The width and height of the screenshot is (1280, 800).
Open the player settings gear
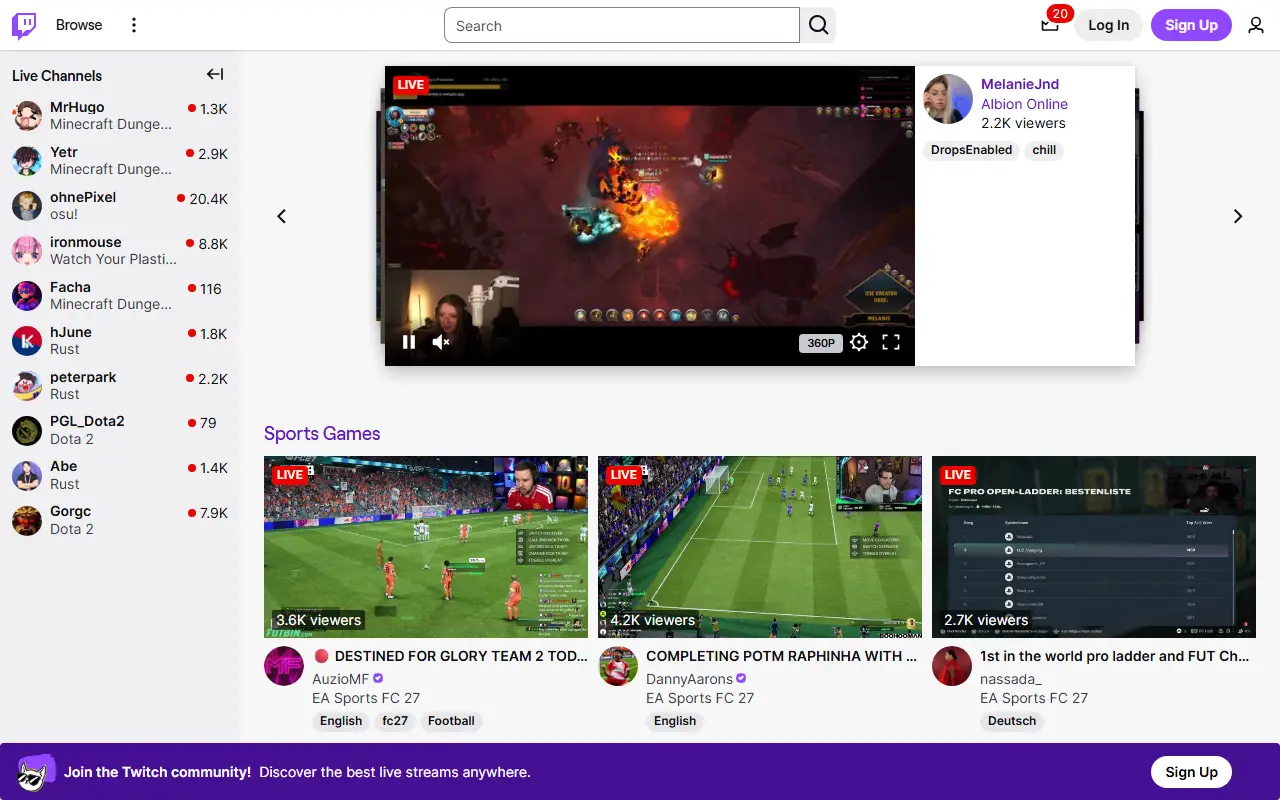click(859, 342)
